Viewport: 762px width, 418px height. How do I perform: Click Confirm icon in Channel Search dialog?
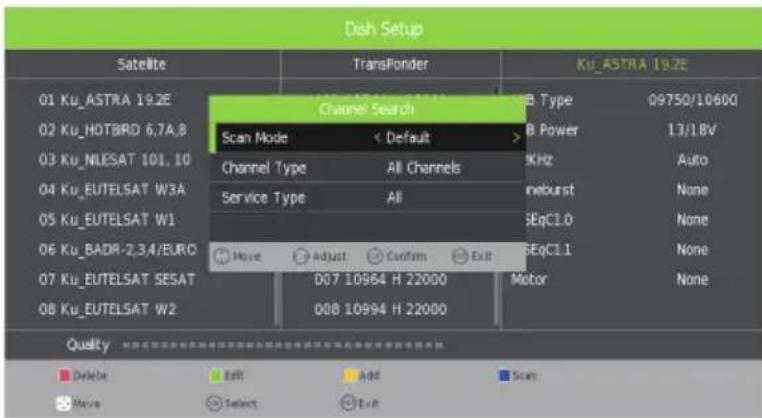(x=375, y=256)
